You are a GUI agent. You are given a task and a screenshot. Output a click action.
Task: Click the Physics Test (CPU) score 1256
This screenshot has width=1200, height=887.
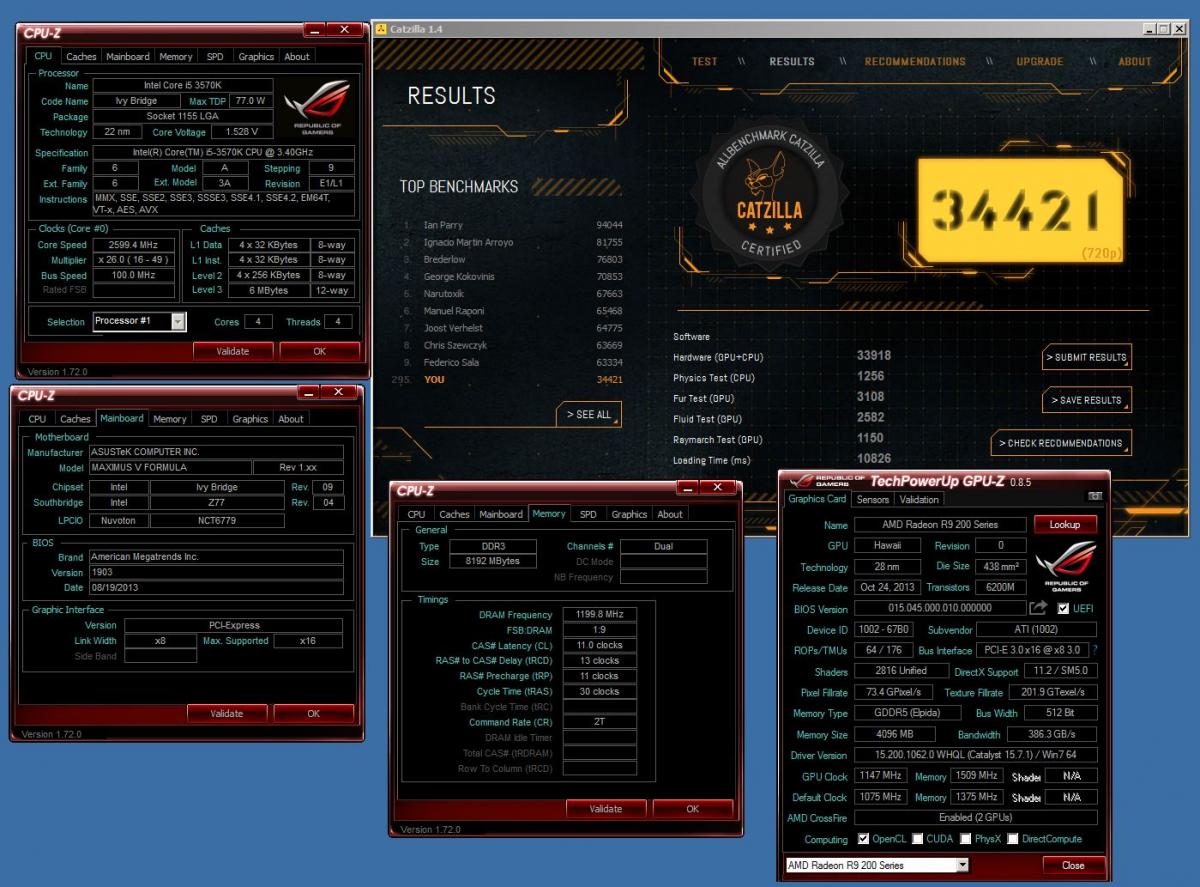pos(871,377)
